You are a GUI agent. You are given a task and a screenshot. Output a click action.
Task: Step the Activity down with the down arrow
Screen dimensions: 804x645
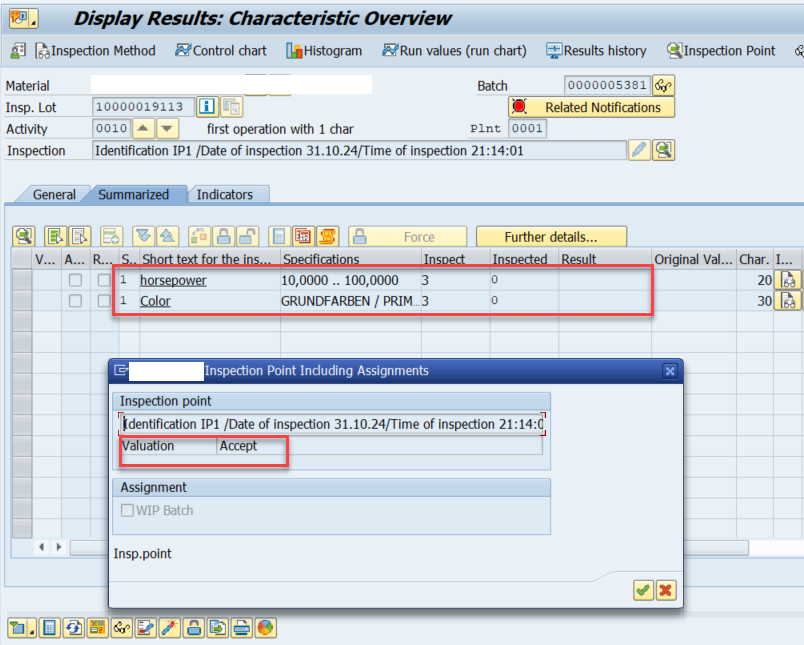tap(167, 128)
